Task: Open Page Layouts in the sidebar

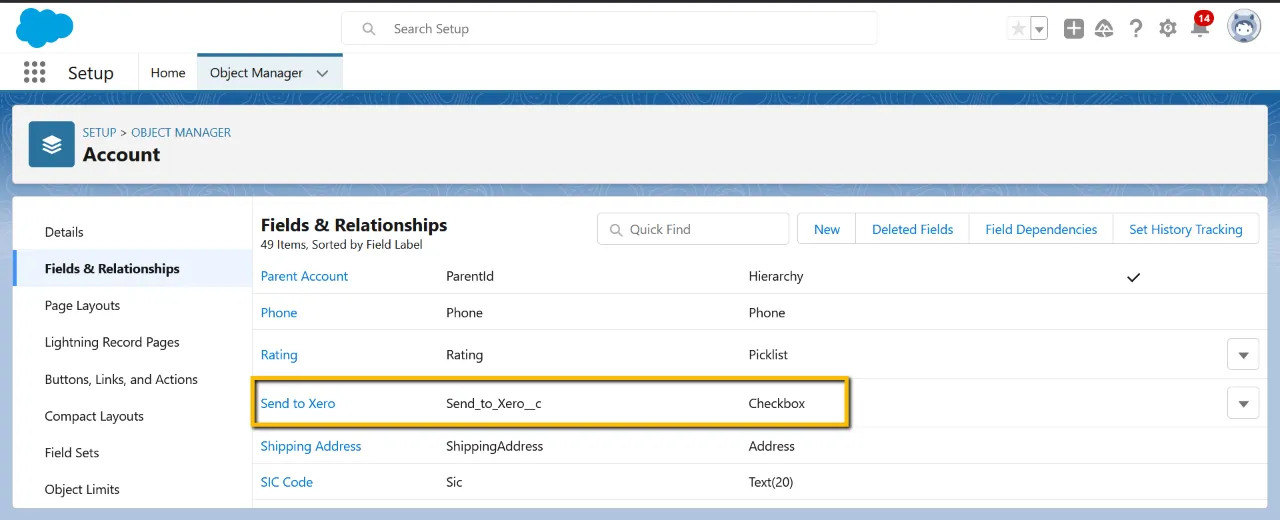Action: pos(82,306)
